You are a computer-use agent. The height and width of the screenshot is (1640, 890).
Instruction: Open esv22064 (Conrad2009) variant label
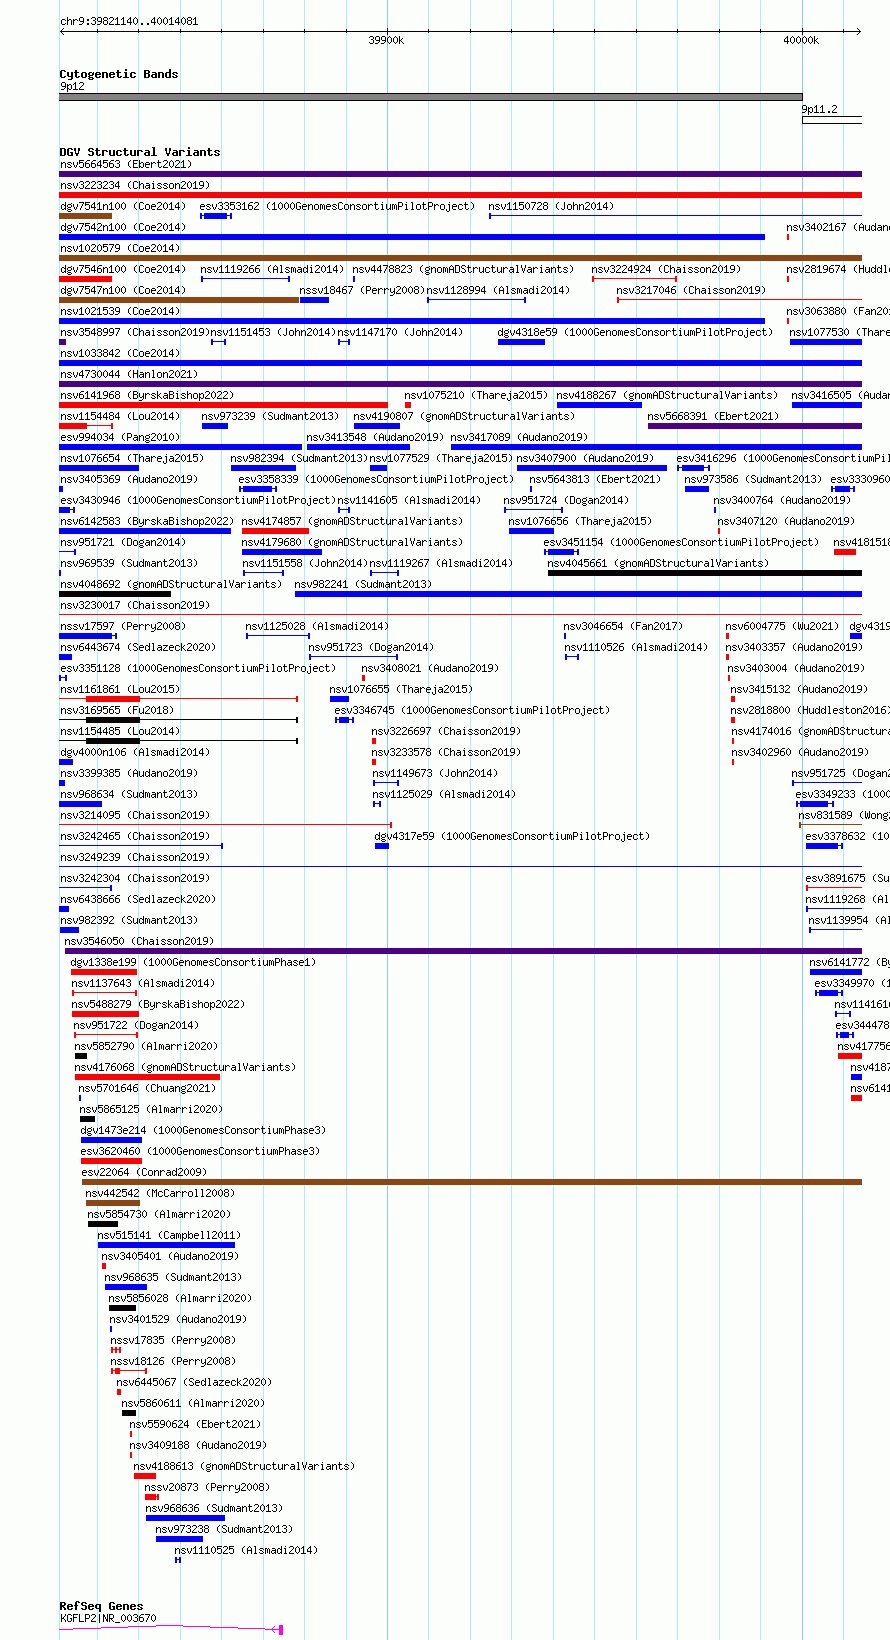click(144, 1172)
